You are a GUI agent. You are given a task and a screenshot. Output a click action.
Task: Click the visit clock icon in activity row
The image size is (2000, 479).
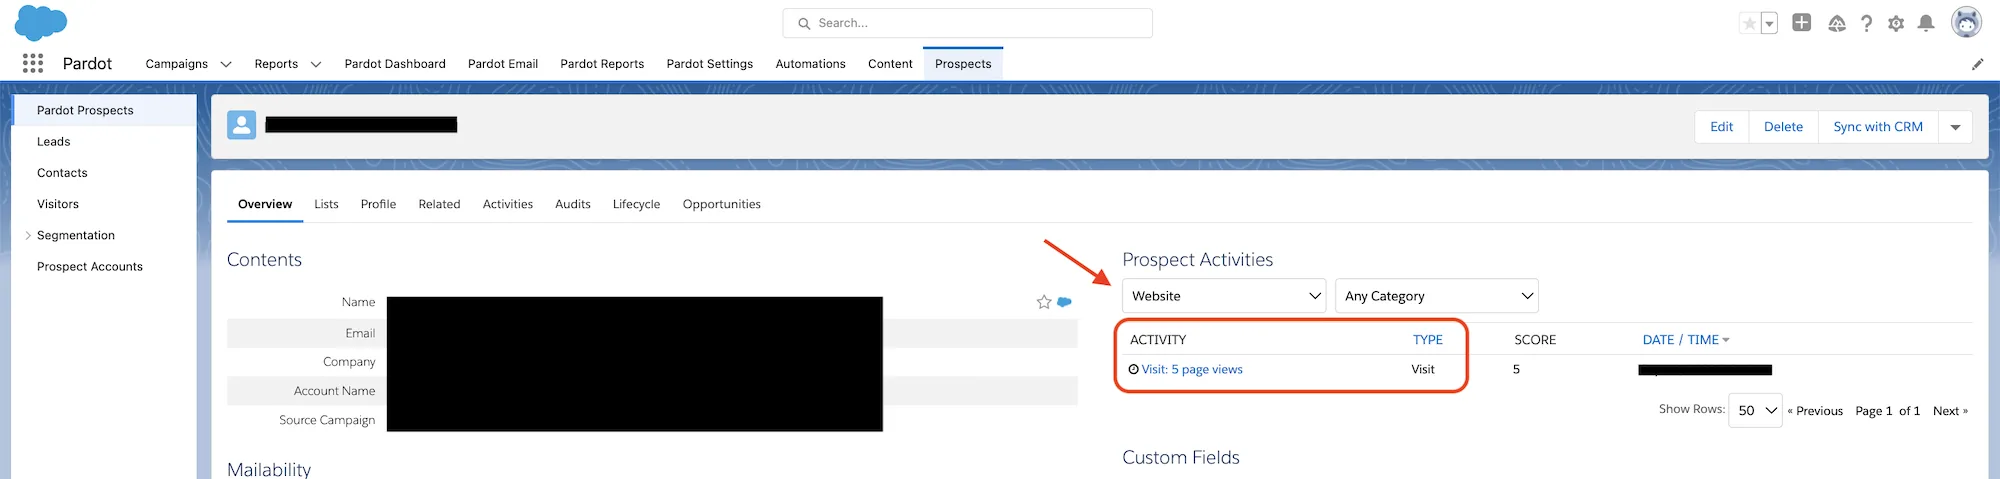(1134, 369)
